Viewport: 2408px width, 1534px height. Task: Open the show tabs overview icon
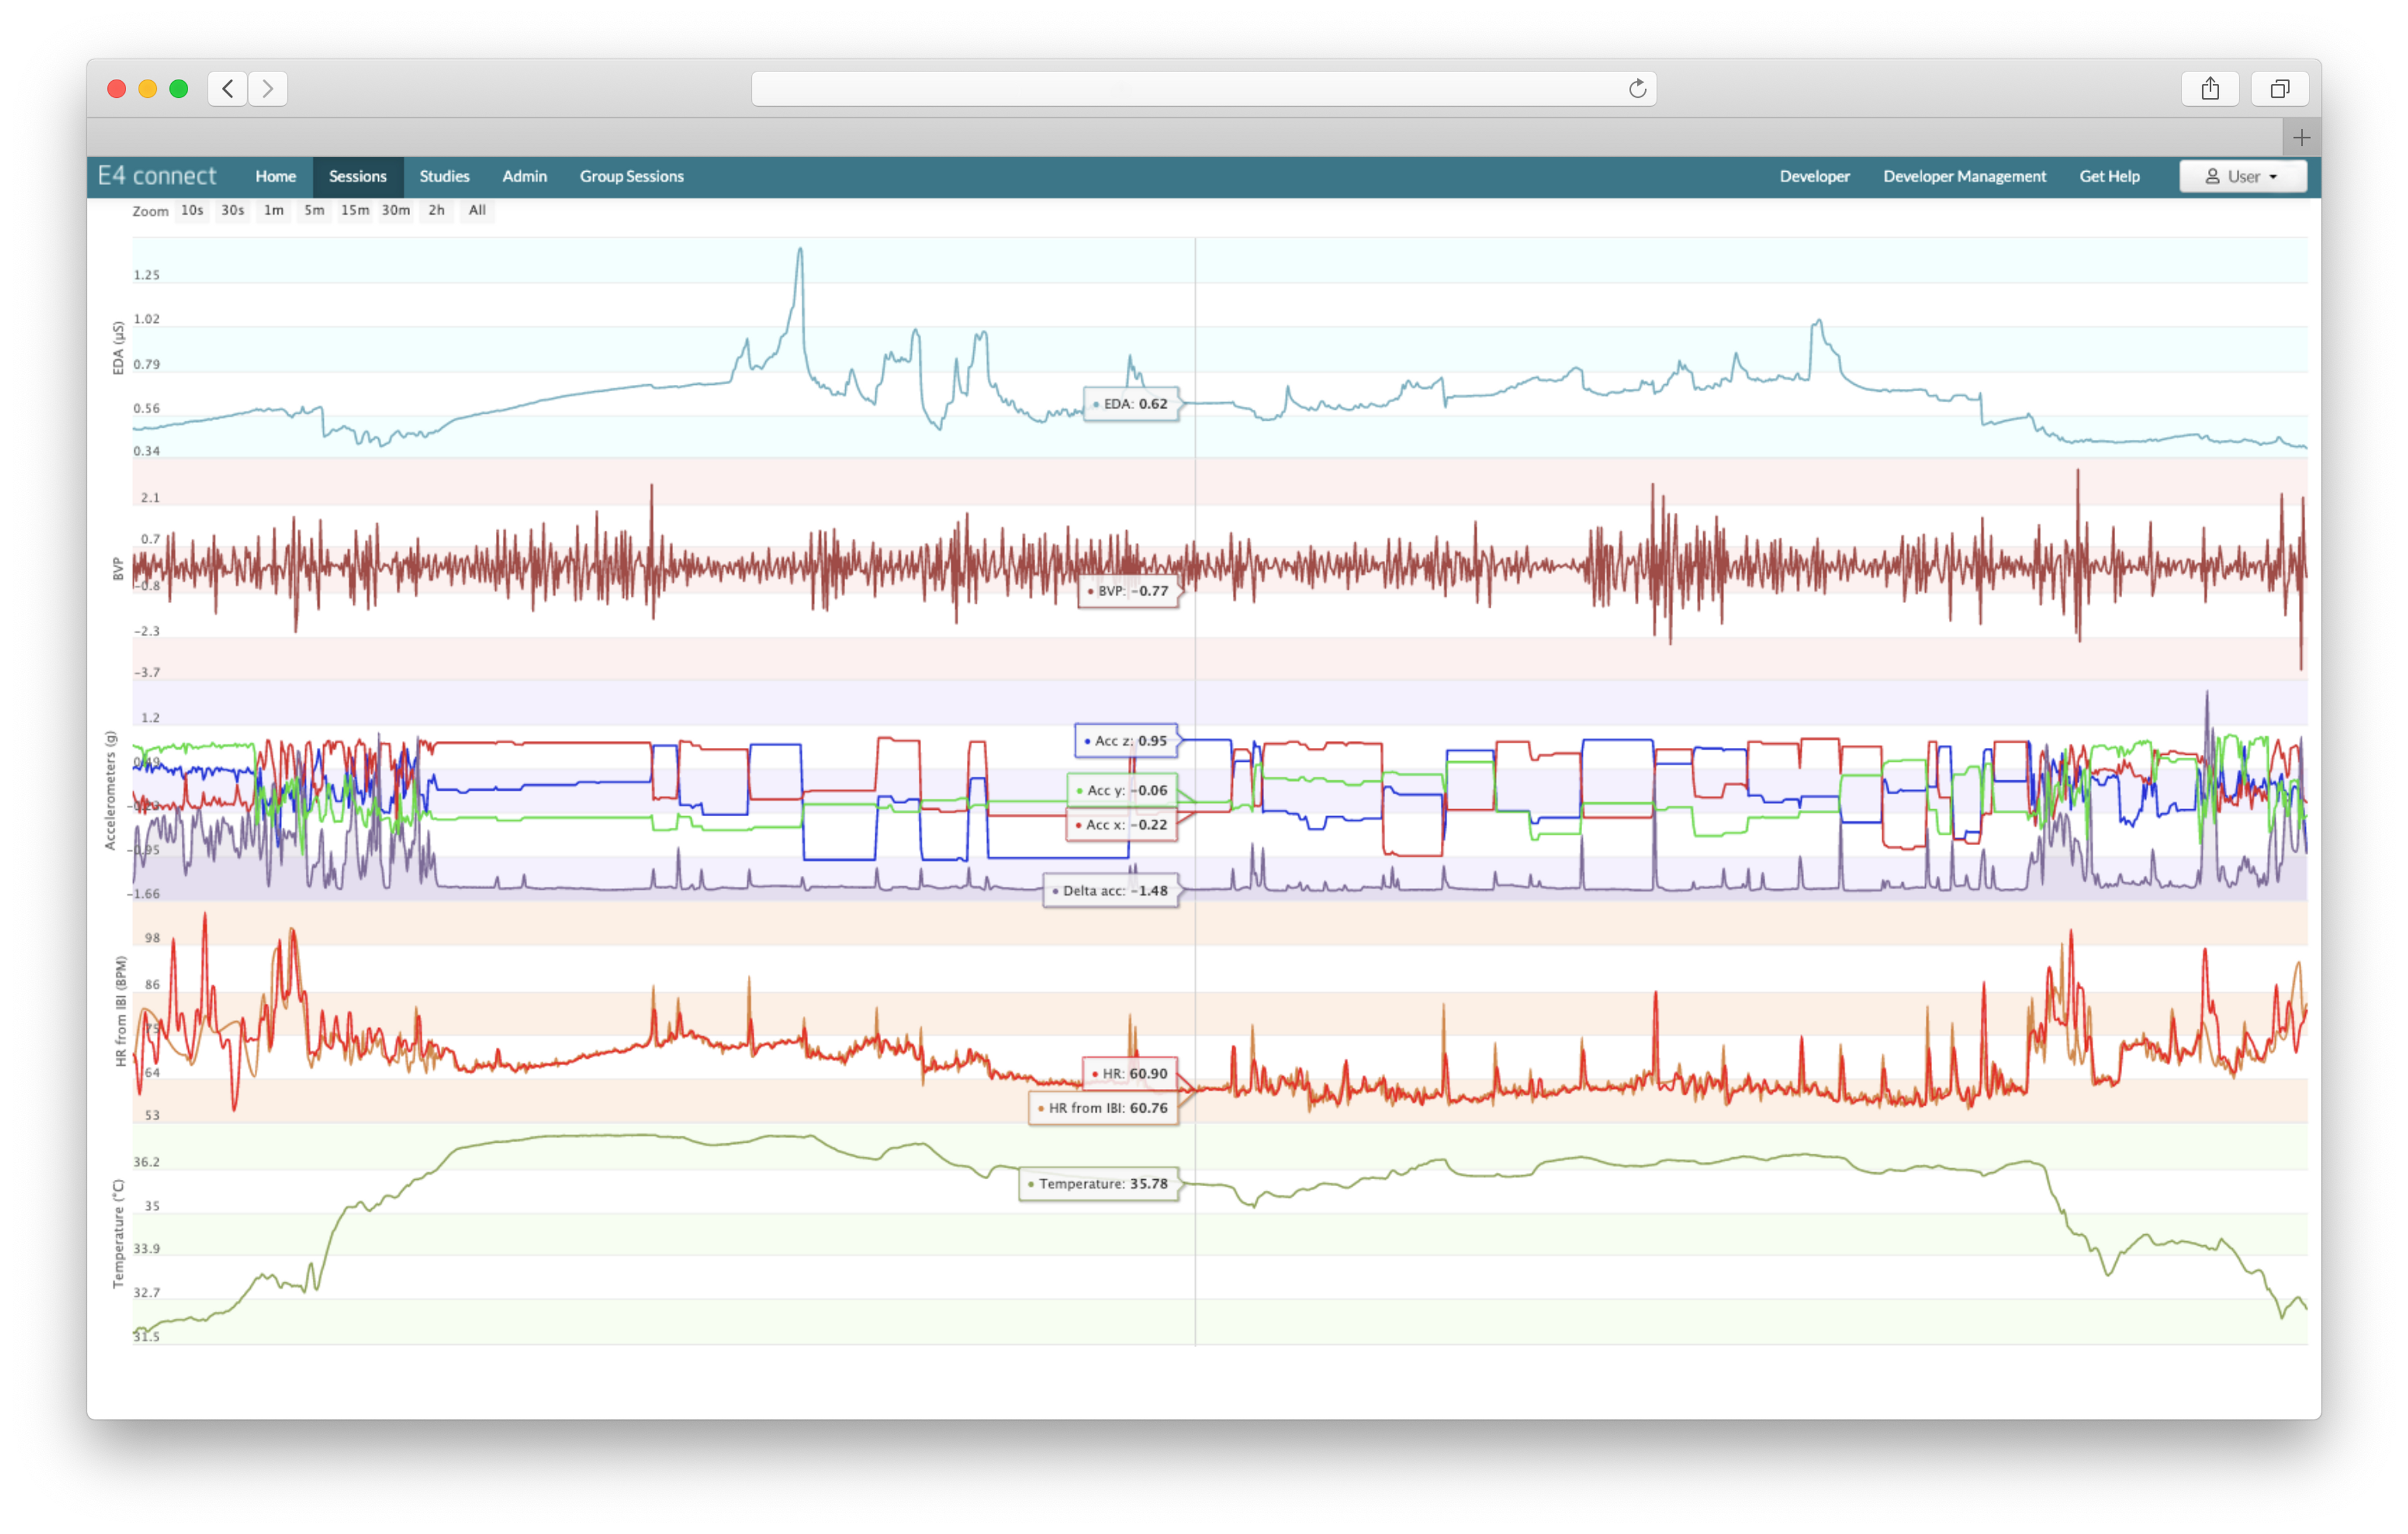point(2279,89)
